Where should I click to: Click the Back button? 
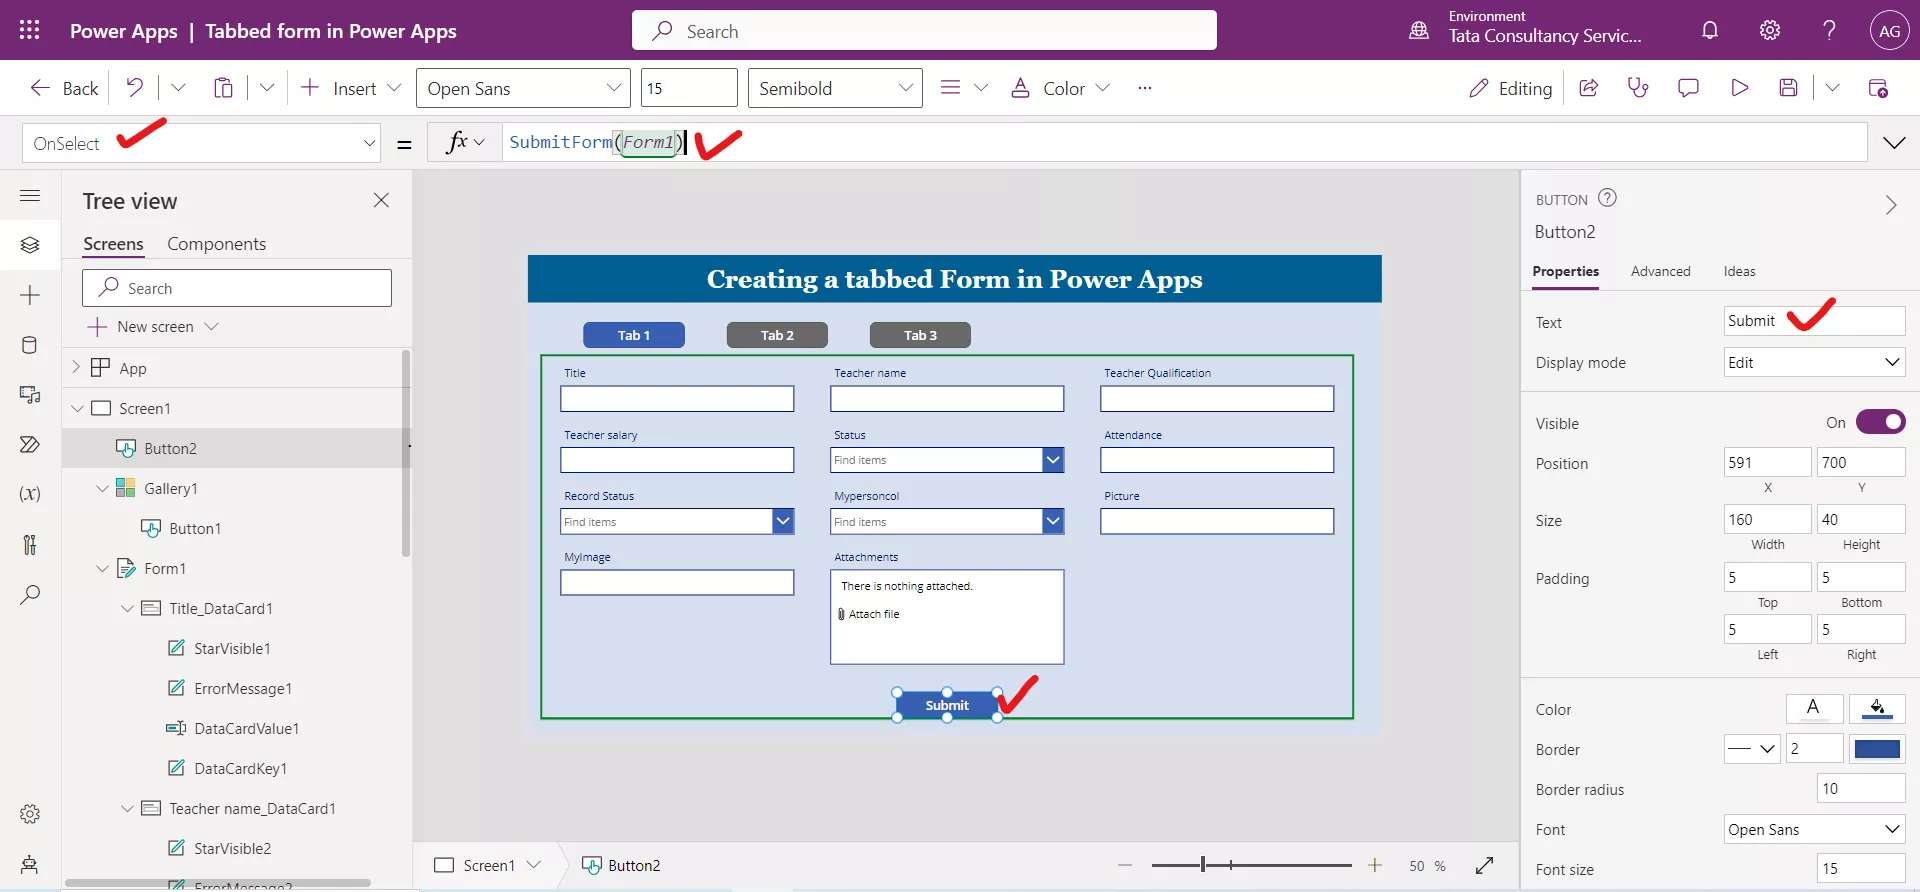(65, 88)
